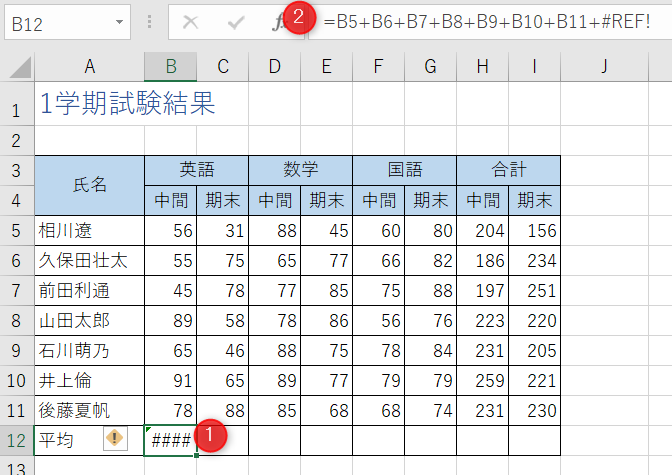Select the 合計 merged header cell

coord(508,169)
